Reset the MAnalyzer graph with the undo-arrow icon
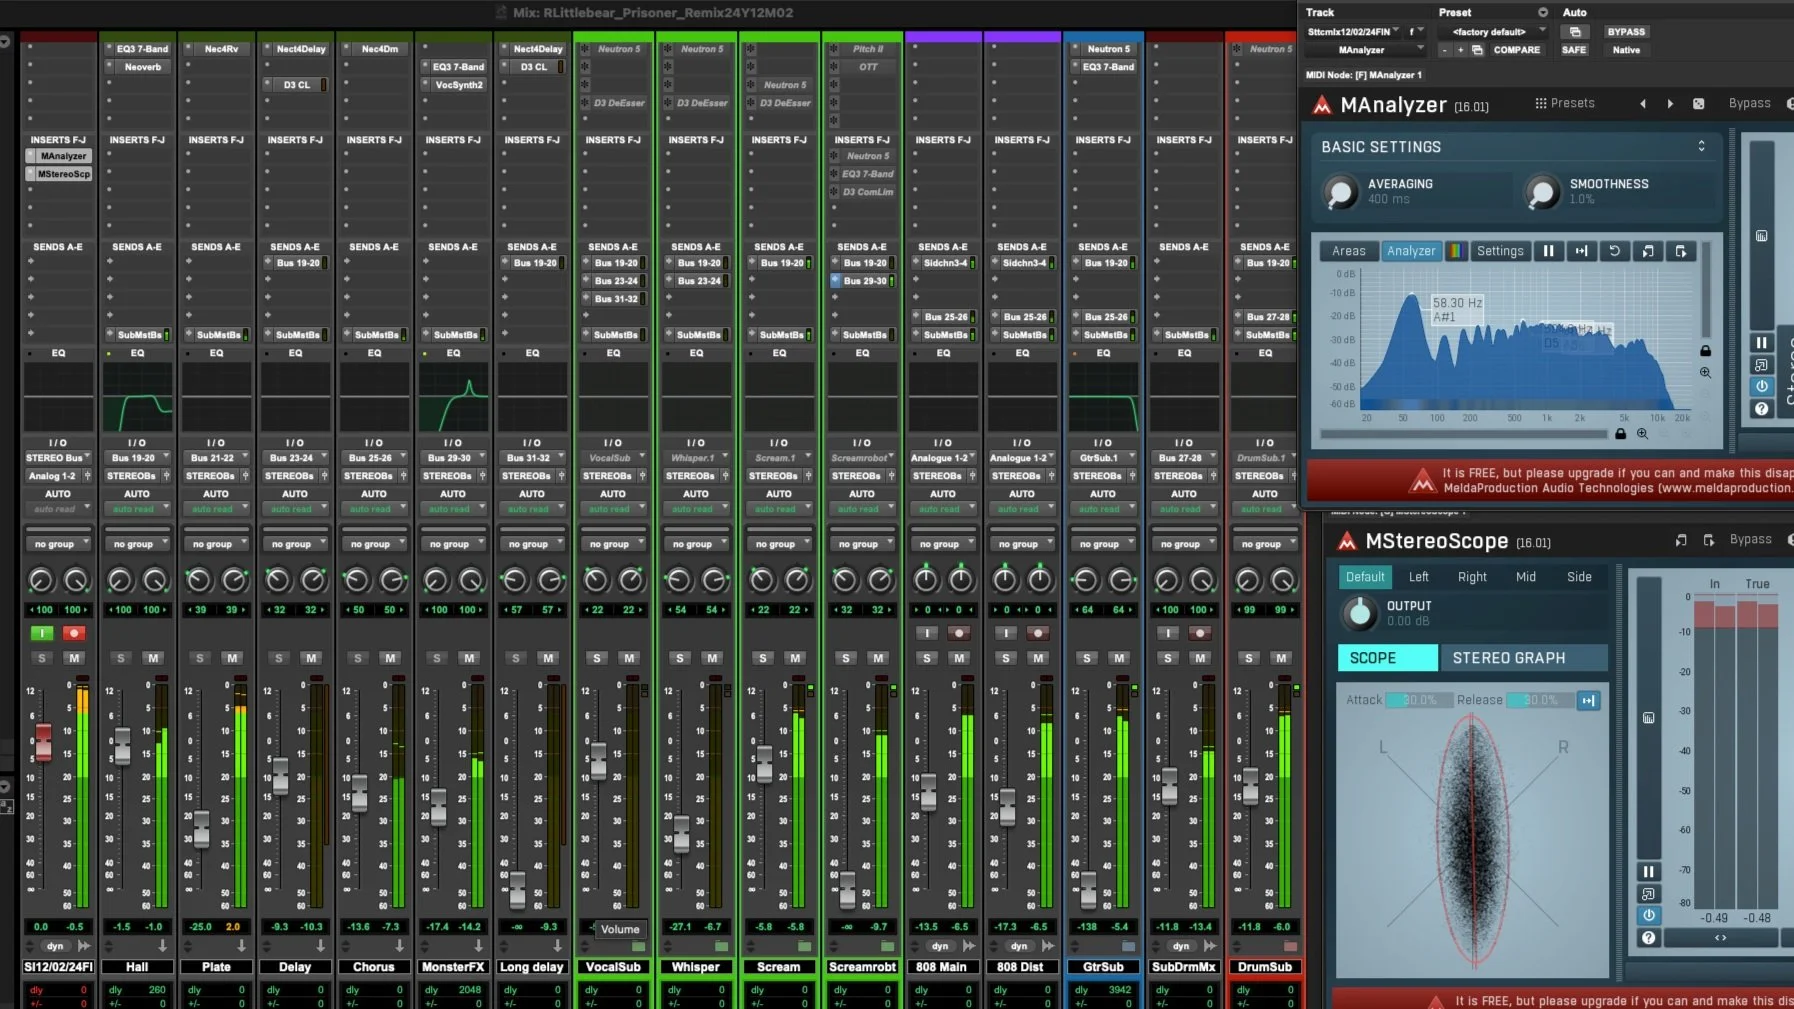 pos(1614,251)
